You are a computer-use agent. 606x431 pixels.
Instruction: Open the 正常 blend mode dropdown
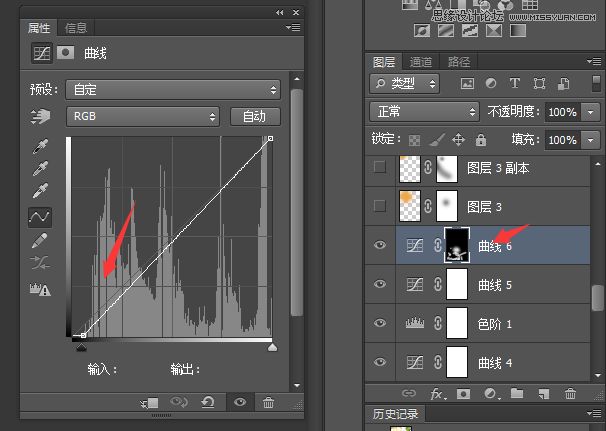coord(424,112)
